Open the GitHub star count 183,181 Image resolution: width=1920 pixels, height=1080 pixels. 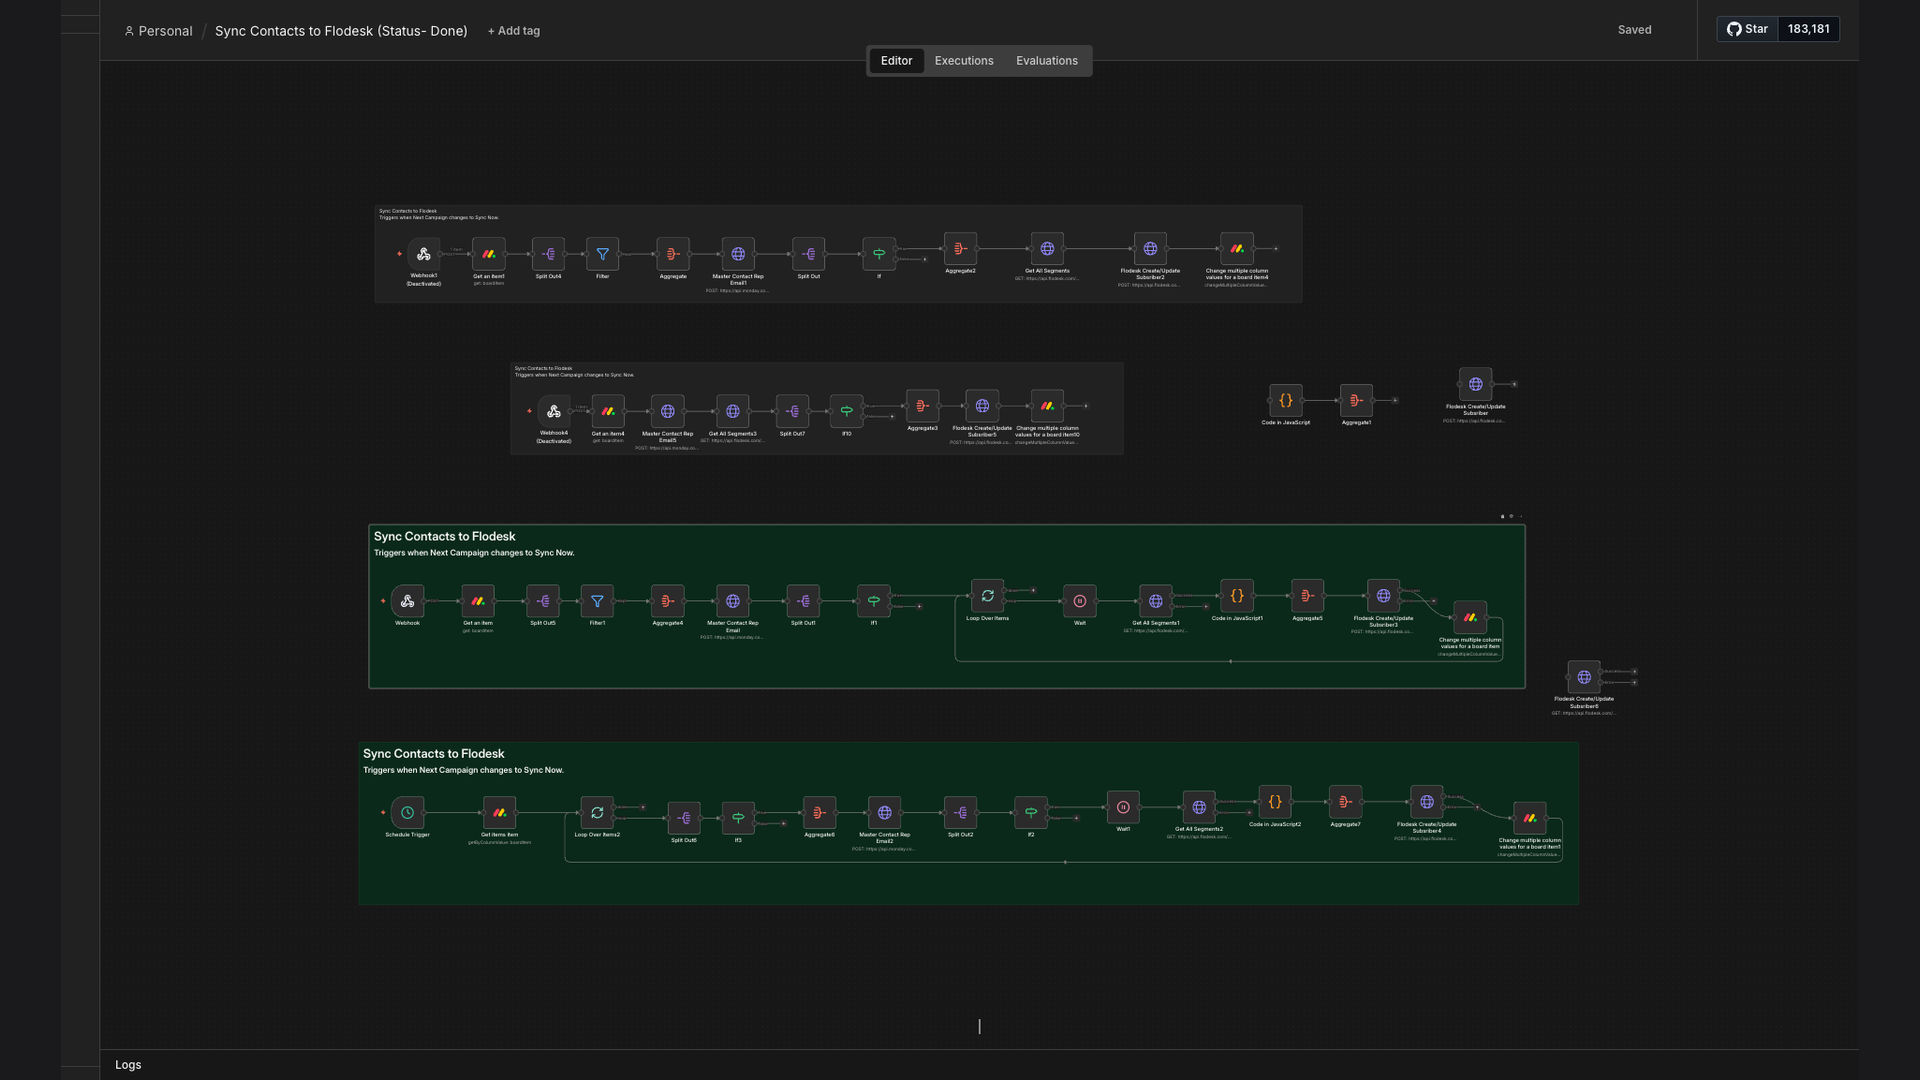pos(1809,29)
